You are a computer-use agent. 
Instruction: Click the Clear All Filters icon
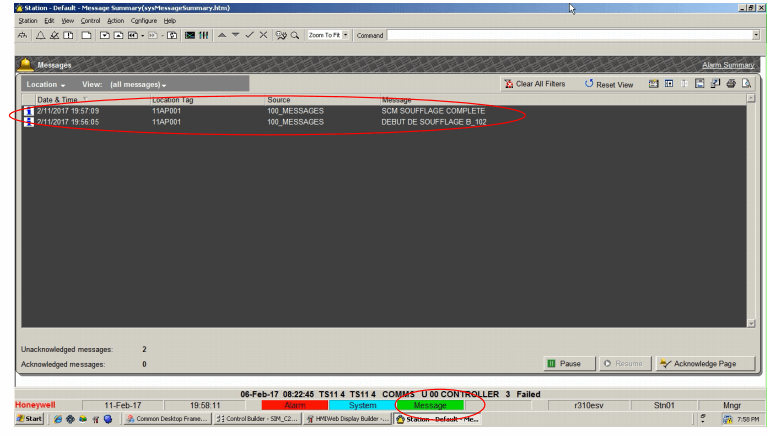coord(509,84)
